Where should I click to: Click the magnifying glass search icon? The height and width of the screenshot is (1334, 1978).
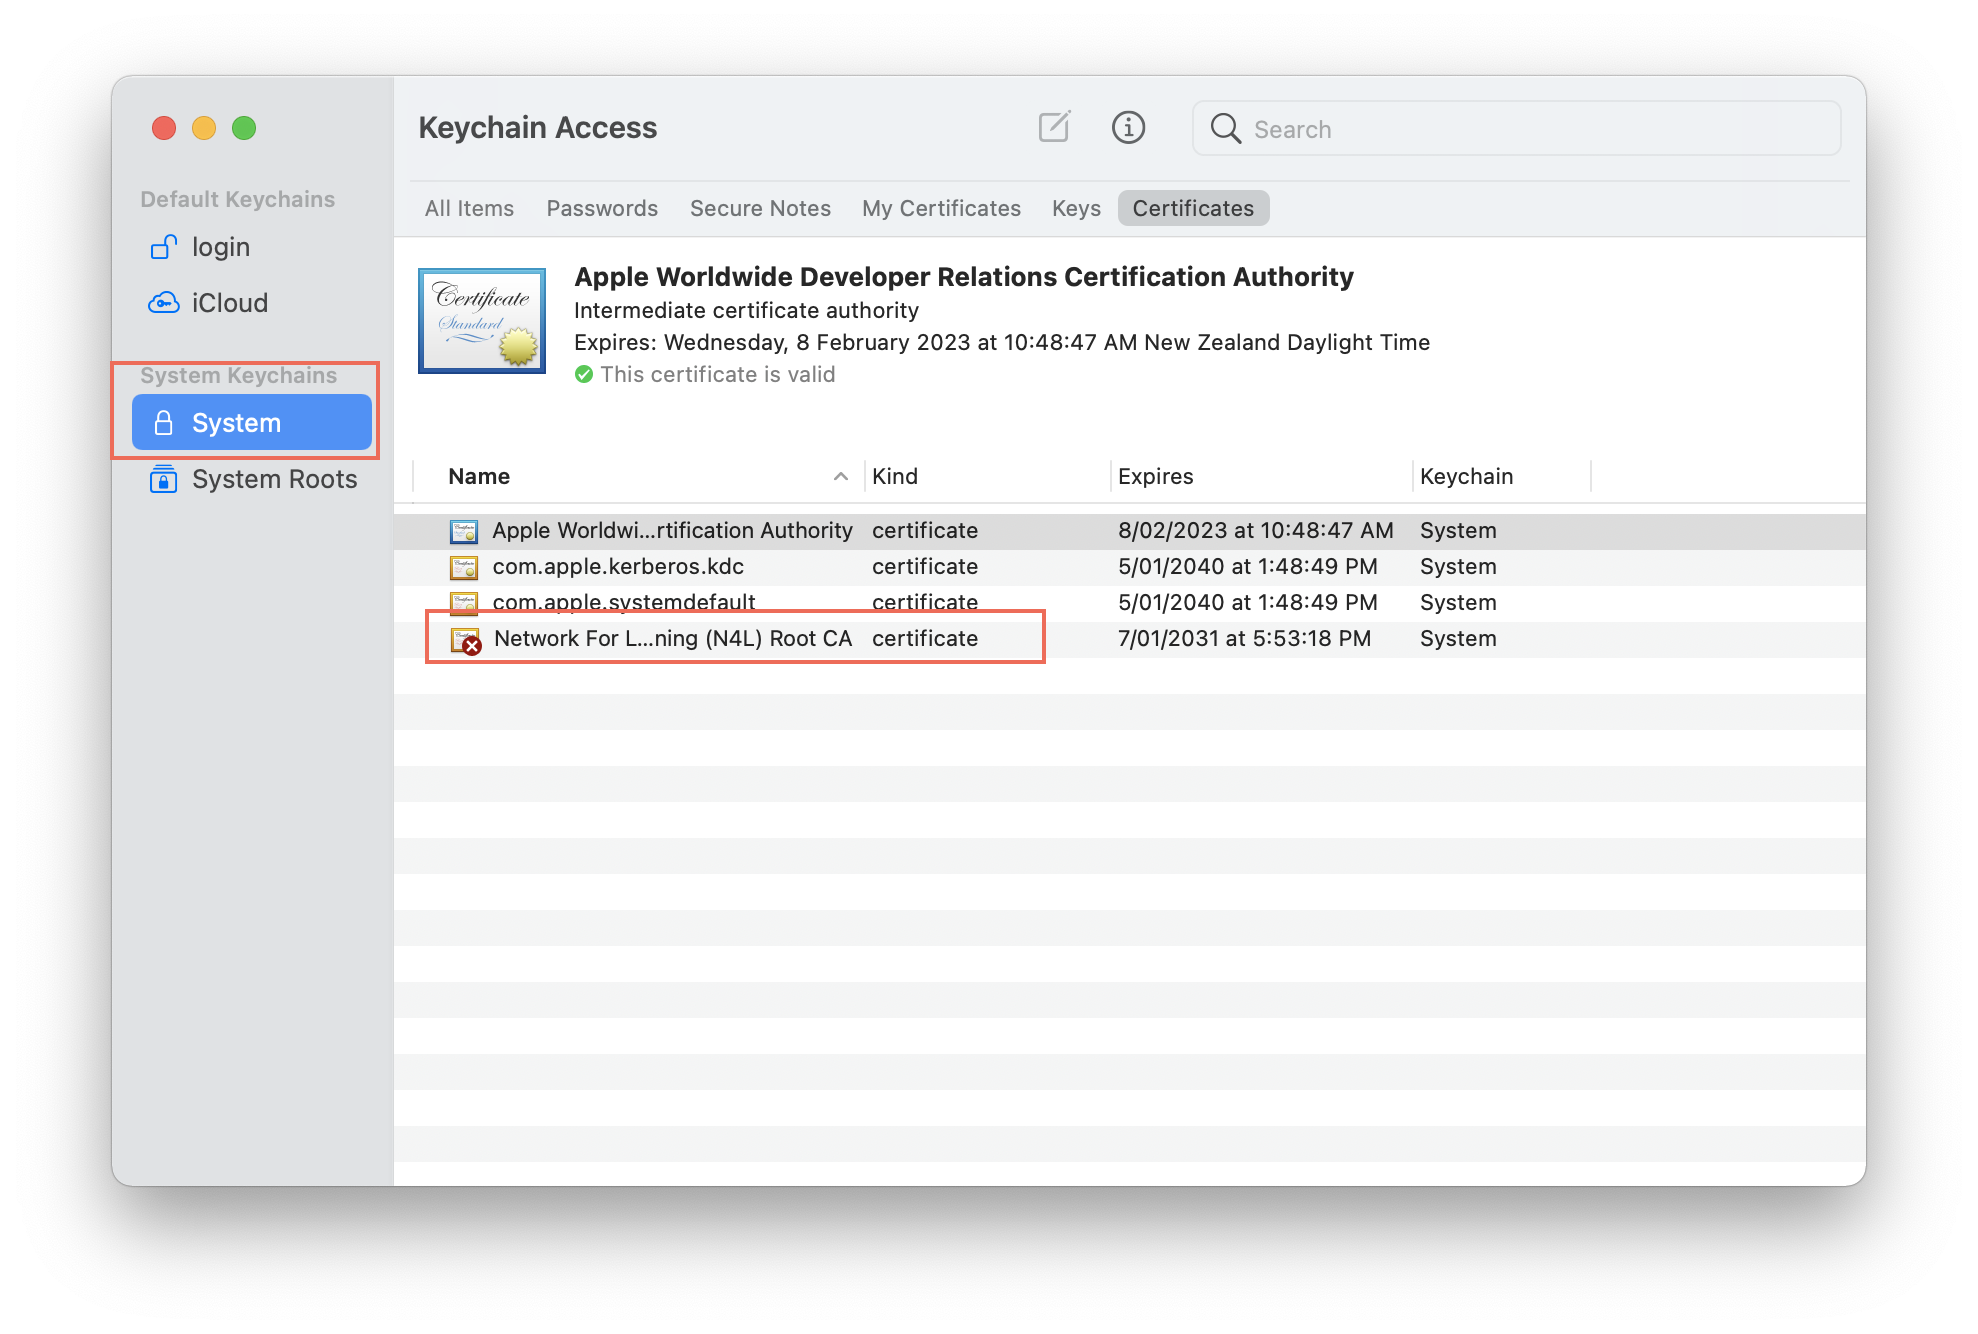pyautogui.click(x=1225, y=128)
